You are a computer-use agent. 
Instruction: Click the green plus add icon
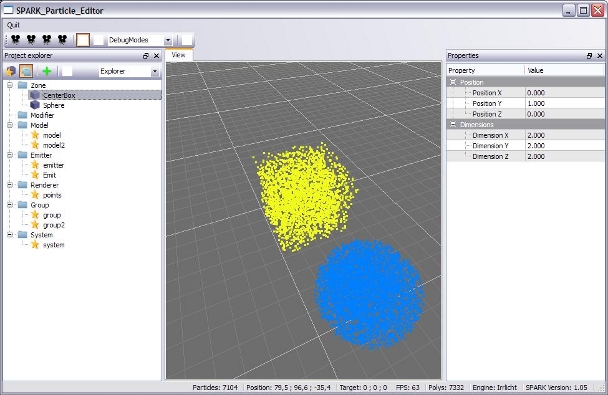(47, 71)
